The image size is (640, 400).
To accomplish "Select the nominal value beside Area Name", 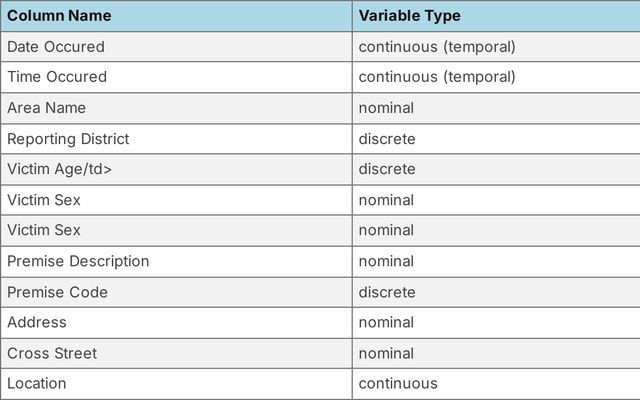I will point(386,108).
